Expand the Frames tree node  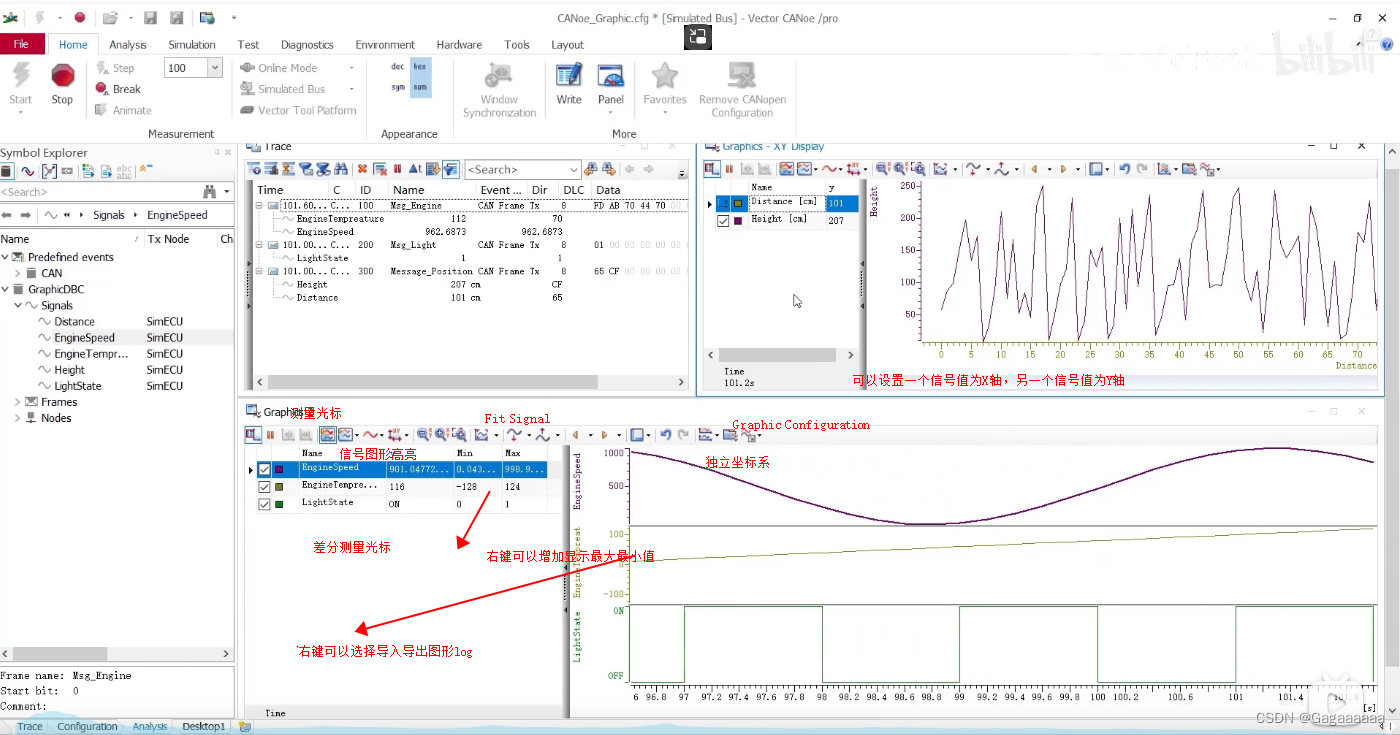[x=17, y=402]
